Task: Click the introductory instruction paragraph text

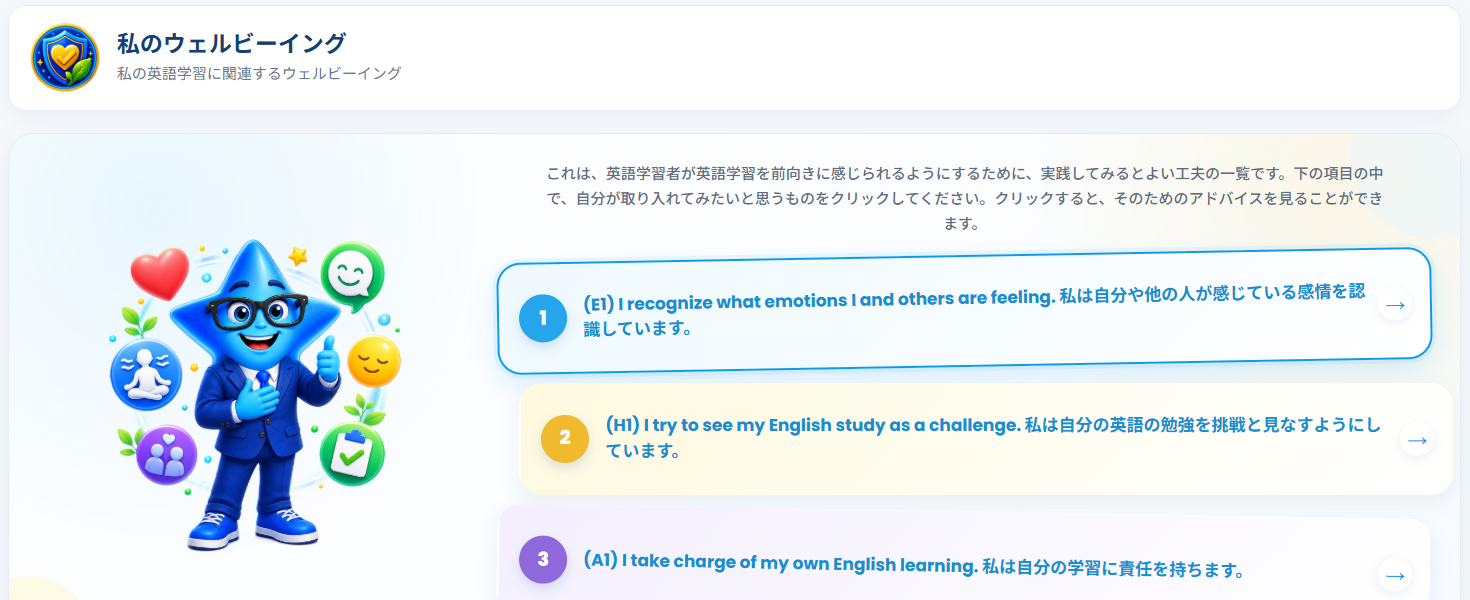Action: 965,198
